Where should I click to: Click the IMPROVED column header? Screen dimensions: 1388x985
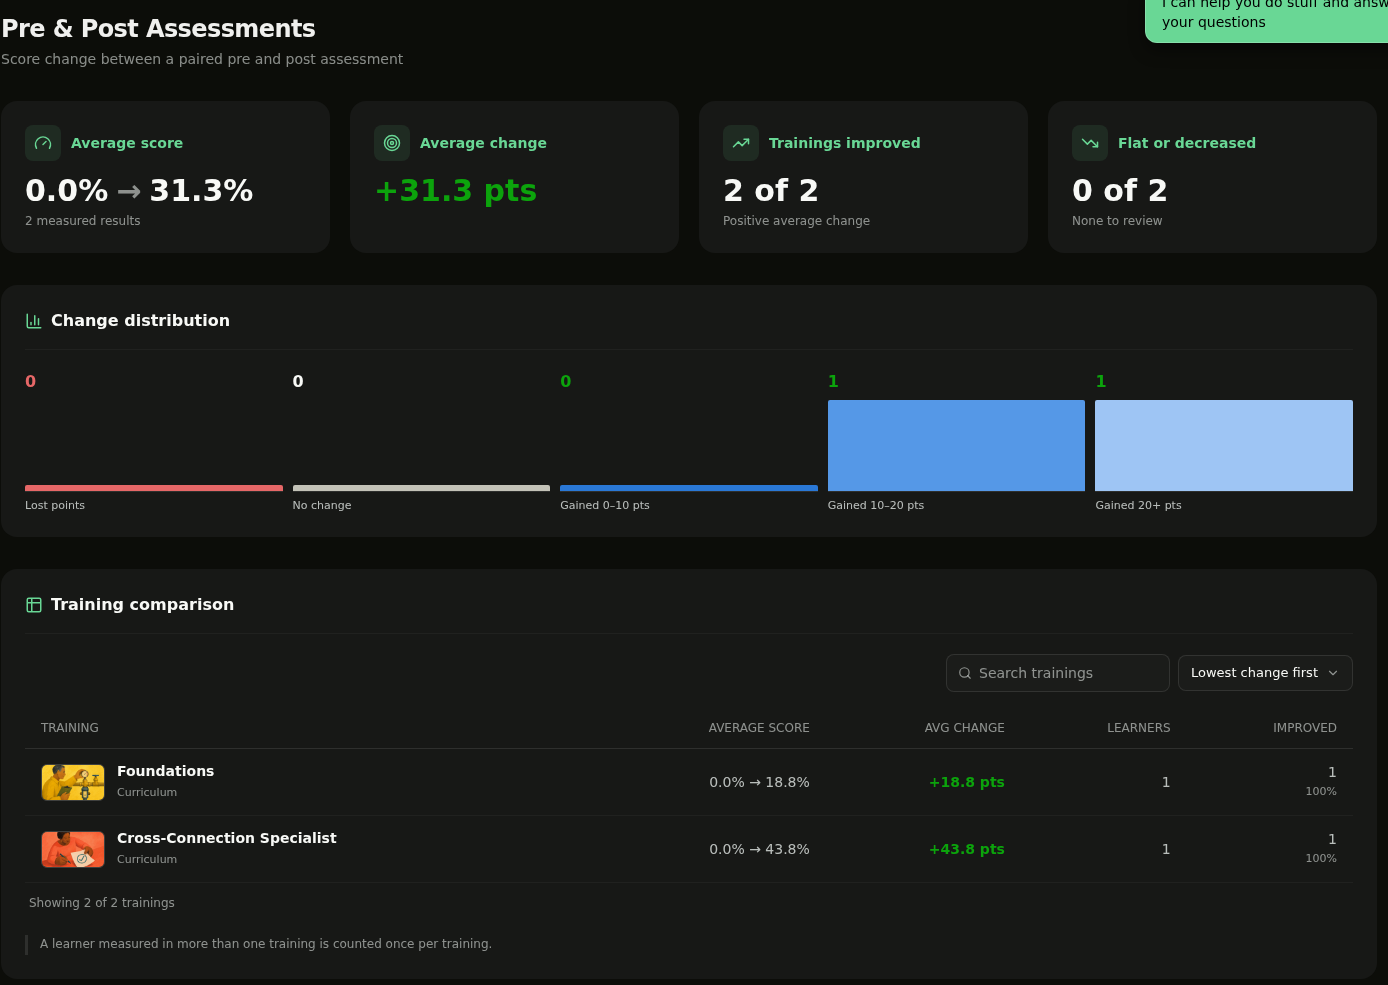point(1305,728)
